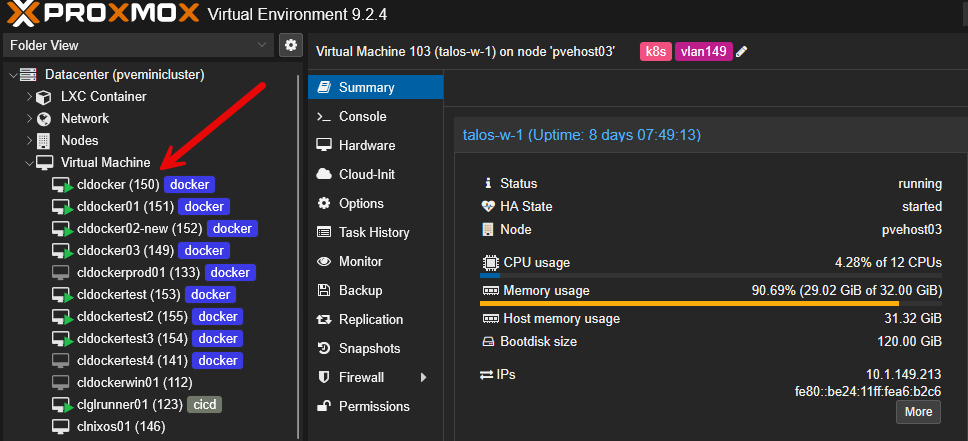The height and width of the screenshot is (441, 968).
Task: Click the Host memory usage icon
Action: click(x=490, y=319)
